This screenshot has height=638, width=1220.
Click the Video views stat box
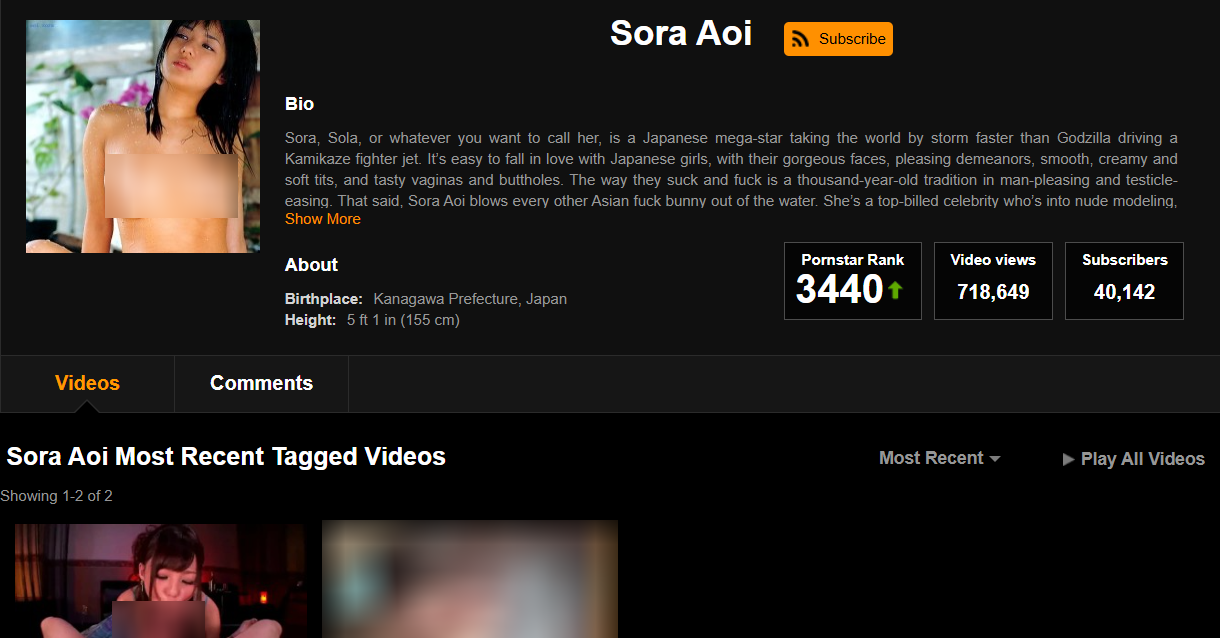point(993,281)
